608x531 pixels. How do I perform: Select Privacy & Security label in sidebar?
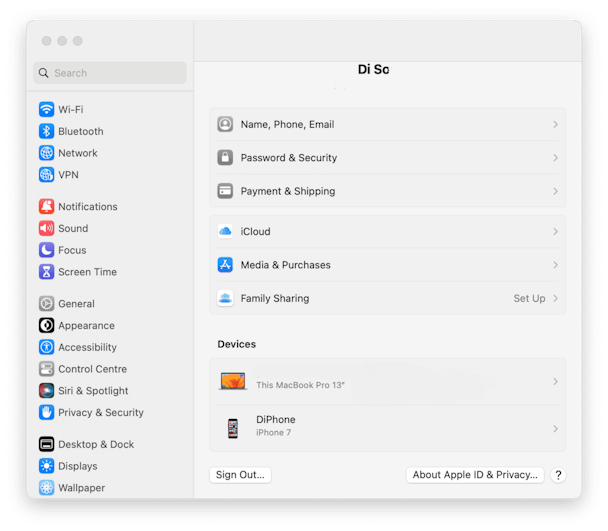click(x=101, y=412)
